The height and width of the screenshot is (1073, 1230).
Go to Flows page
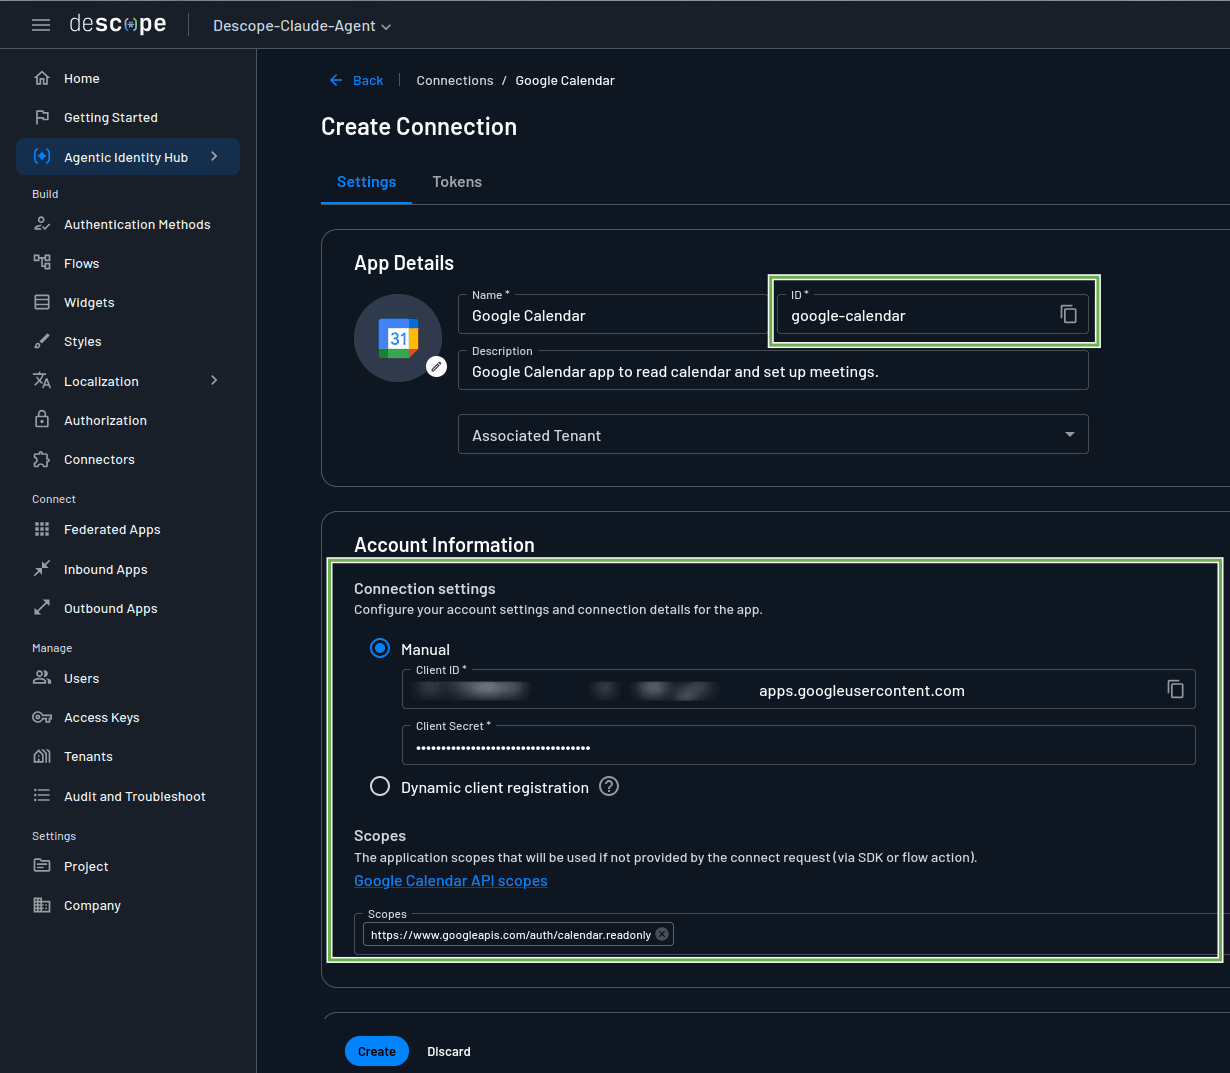(128, 263)
